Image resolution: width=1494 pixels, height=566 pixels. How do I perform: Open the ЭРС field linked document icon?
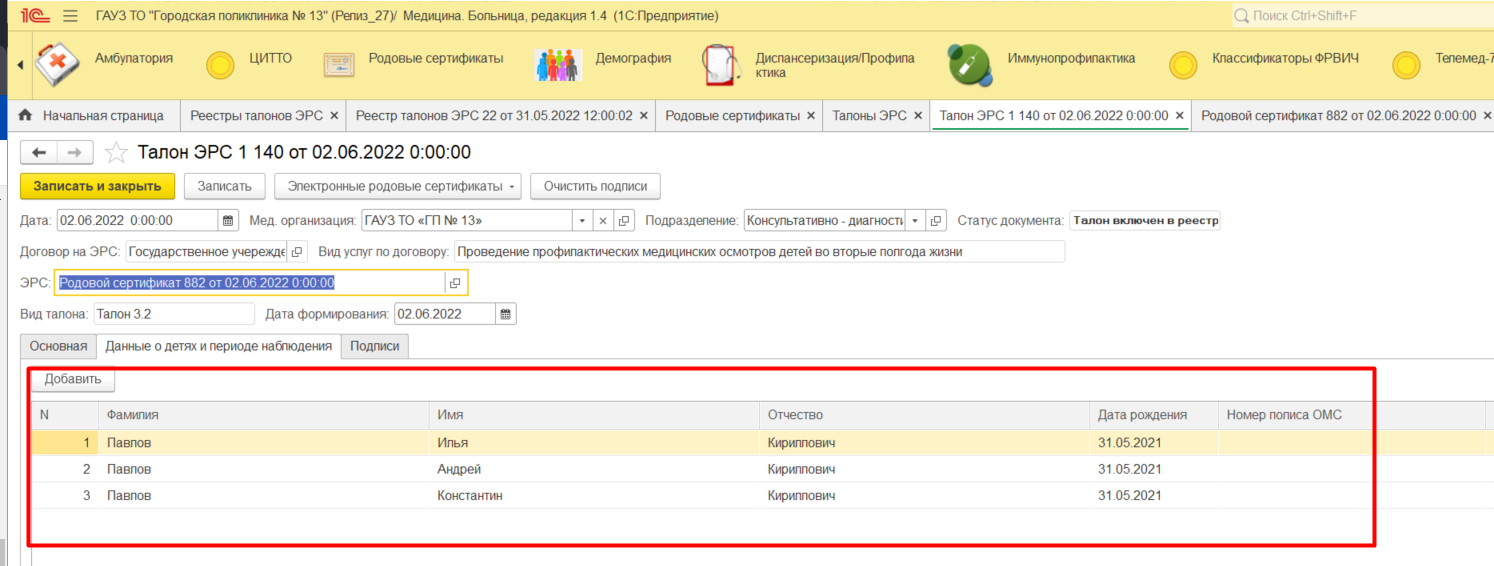tap(455, 283)
